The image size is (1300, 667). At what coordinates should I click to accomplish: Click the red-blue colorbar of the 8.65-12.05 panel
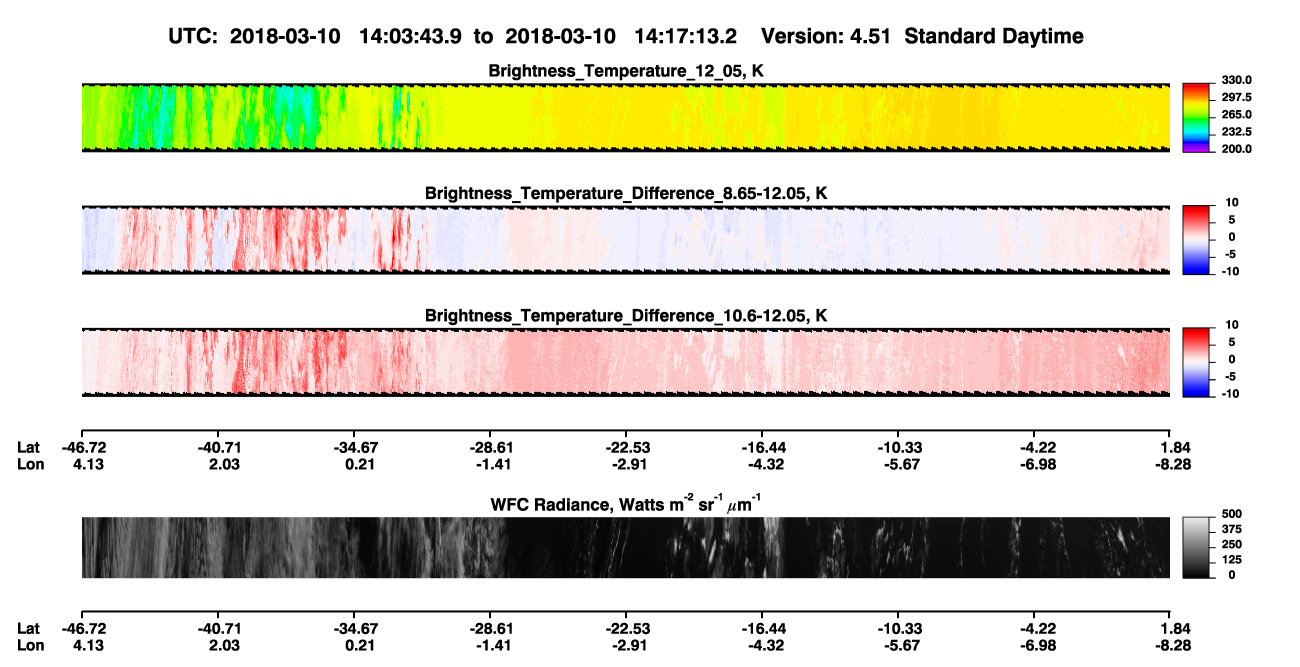click(1197, 240)
